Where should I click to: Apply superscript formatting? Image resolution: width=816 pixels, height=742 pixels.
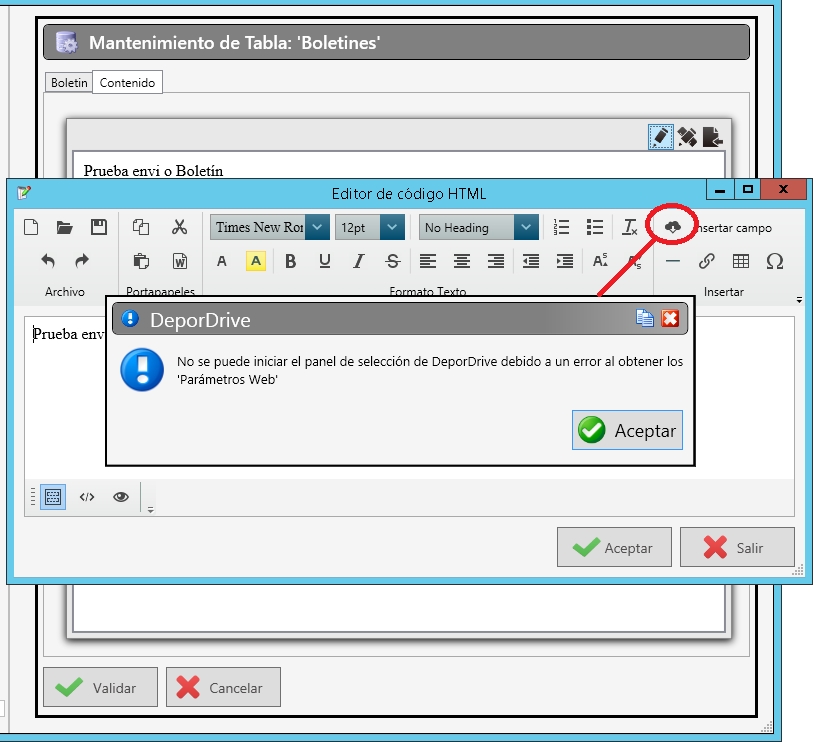pos(600,261)
